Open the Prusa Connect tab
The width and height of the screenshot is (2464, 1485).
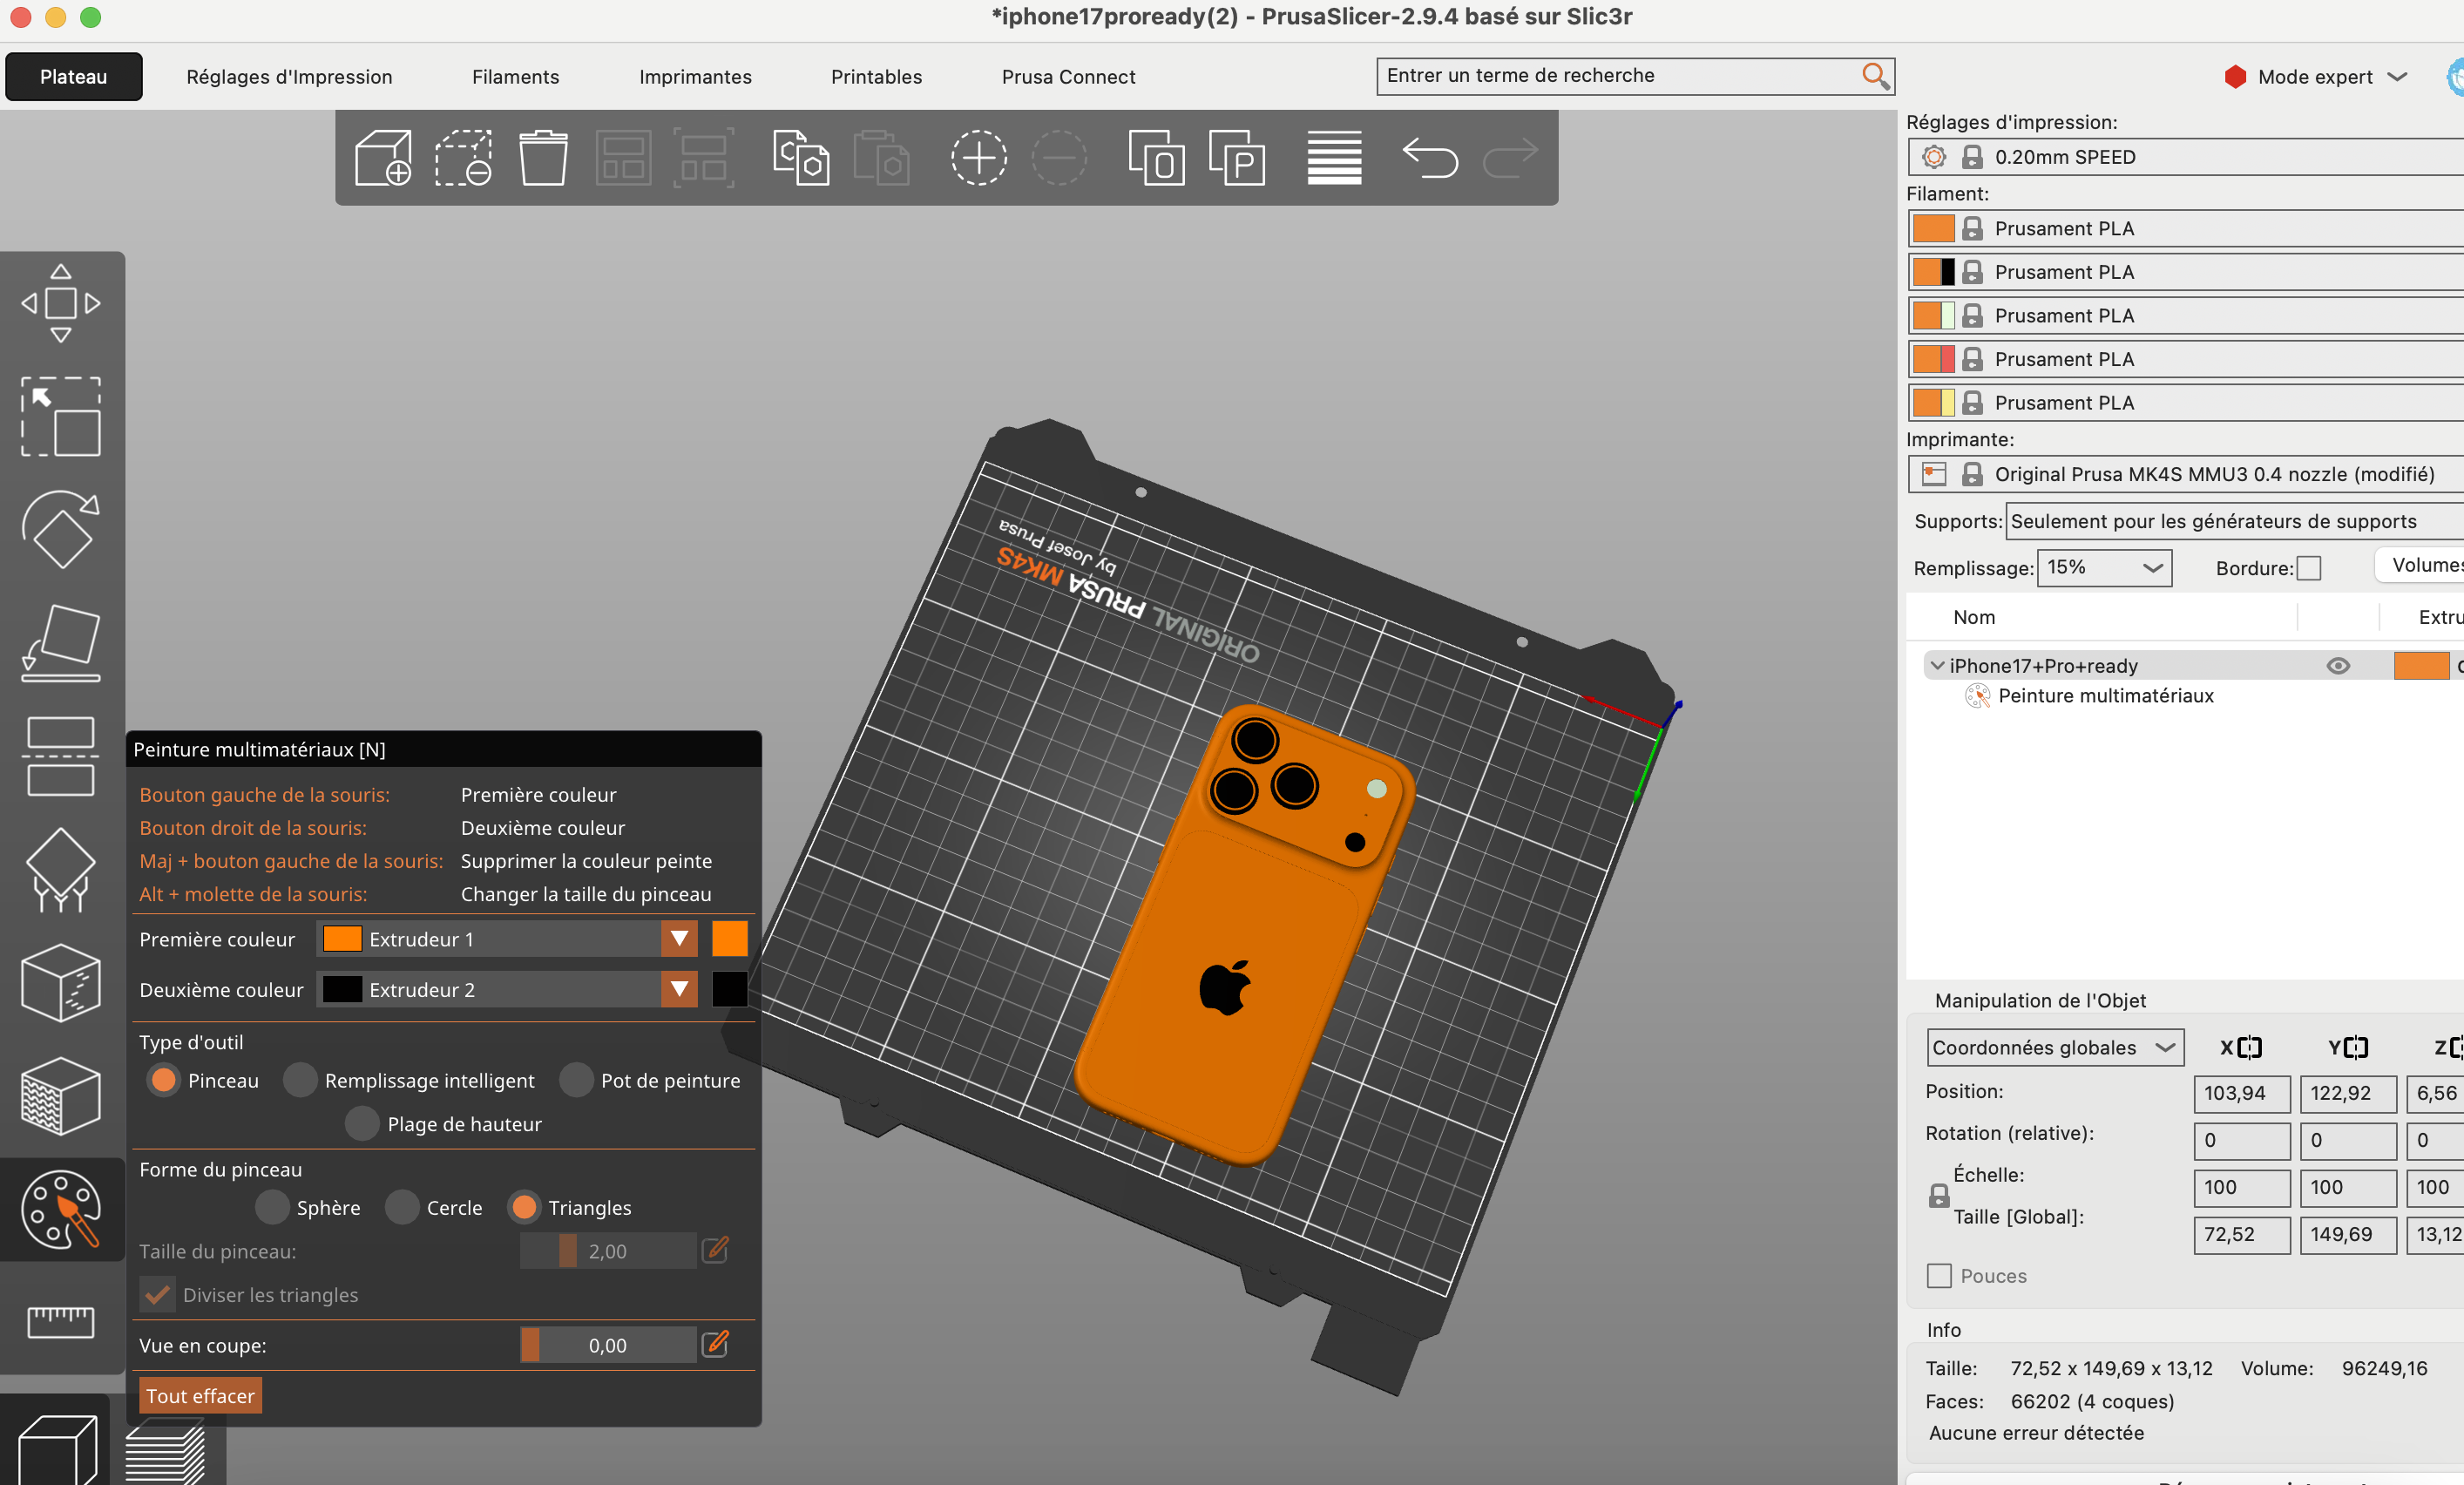coord(1068,77)
